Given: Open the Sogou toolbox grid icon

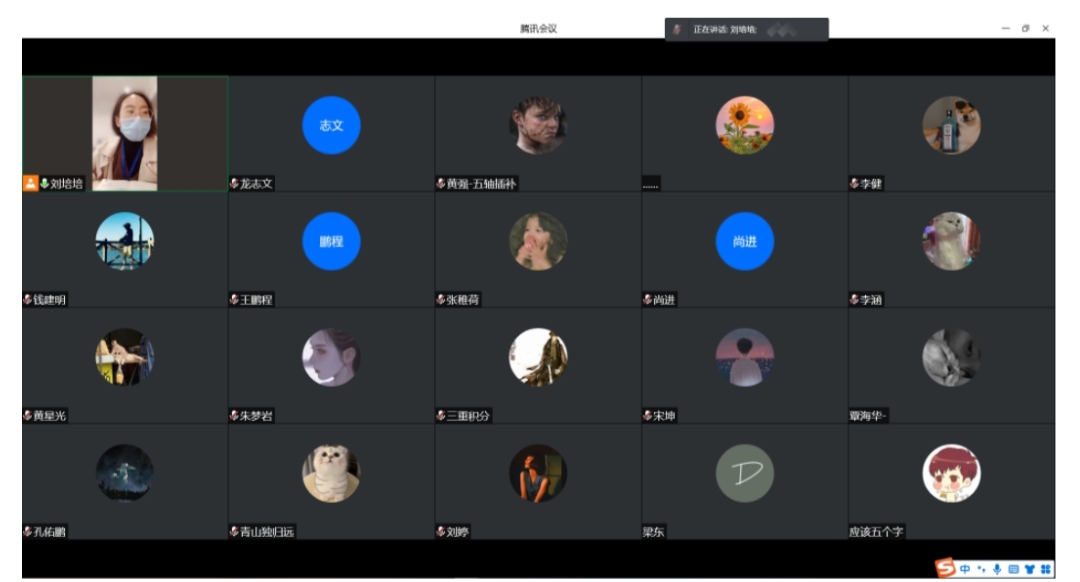Looking at the screenshot, I should coord(1044,569).
